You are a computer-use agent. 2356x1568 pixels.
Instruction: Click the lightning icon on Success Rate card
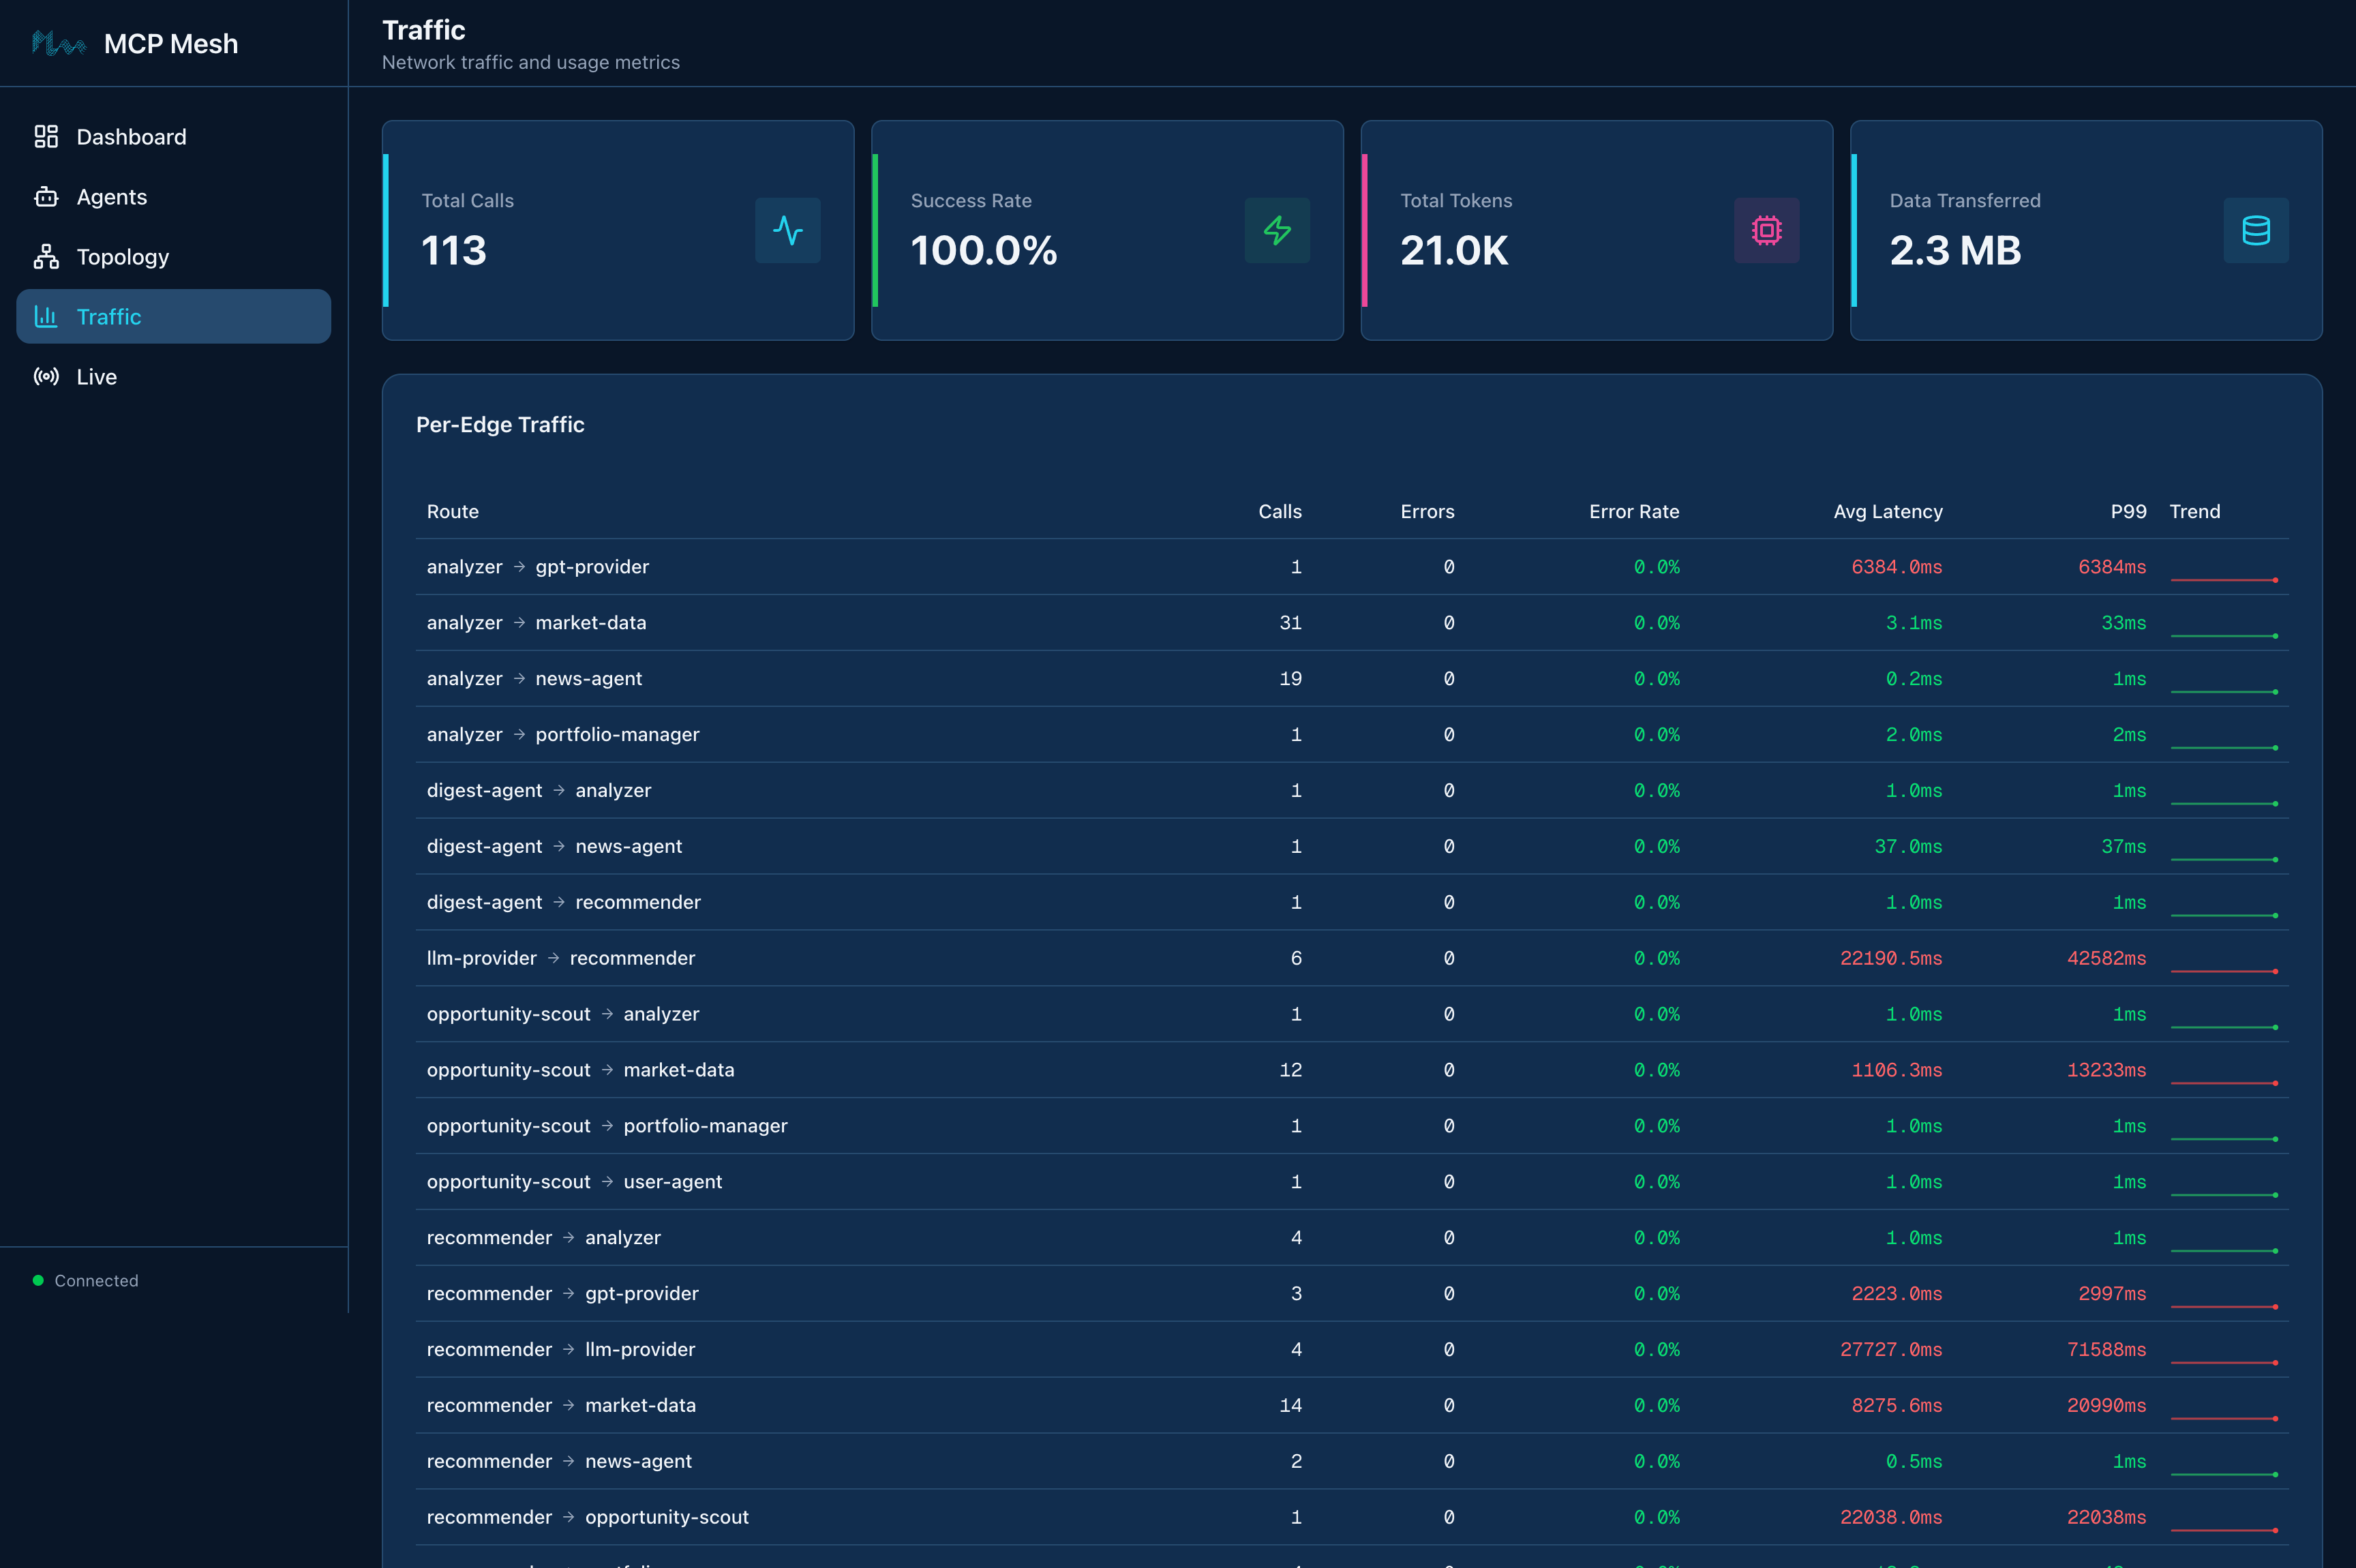(x=1277, y=230)
